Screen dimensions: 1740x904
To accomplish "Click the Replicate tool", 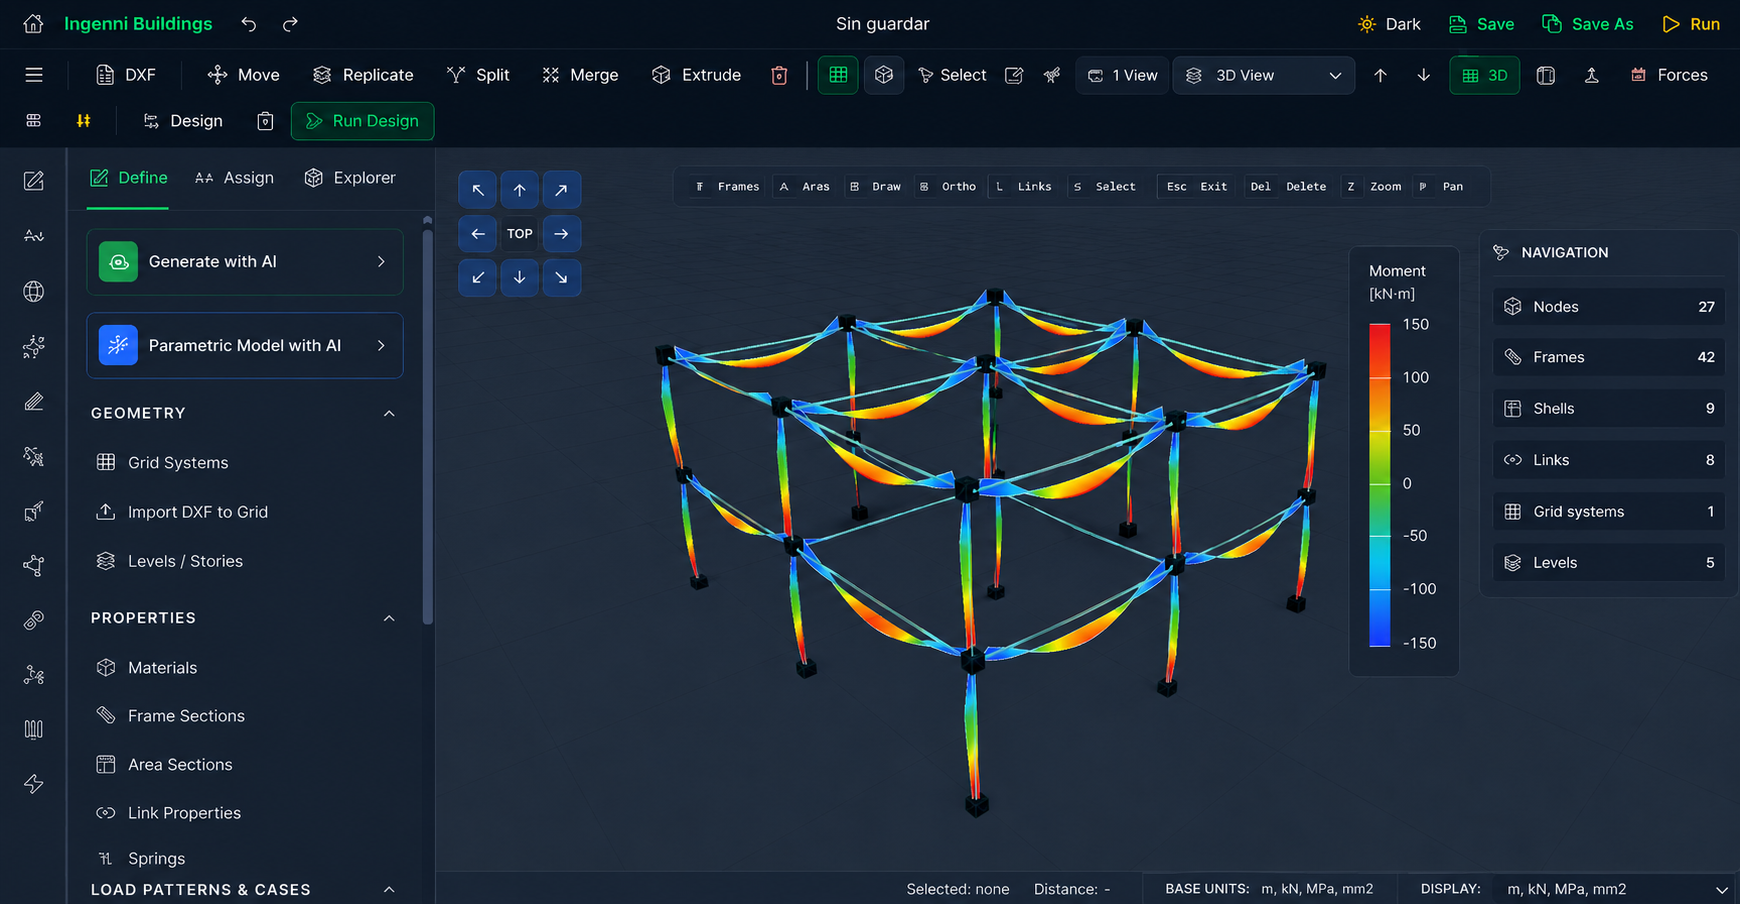I will point(363,75).
